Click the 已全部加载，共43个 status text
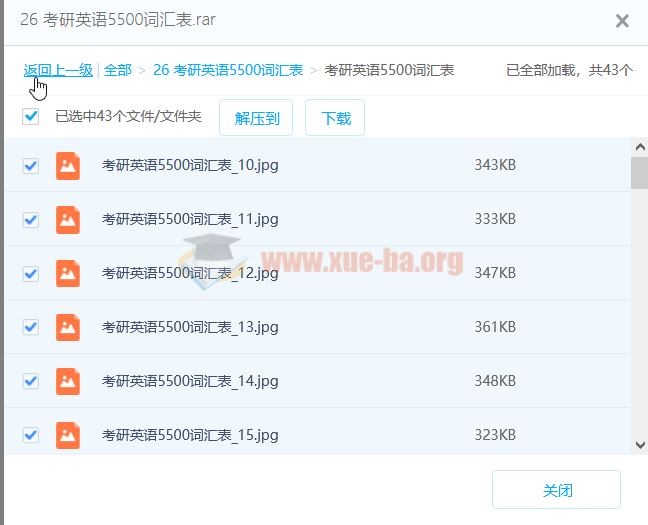 tap(569, 70)
